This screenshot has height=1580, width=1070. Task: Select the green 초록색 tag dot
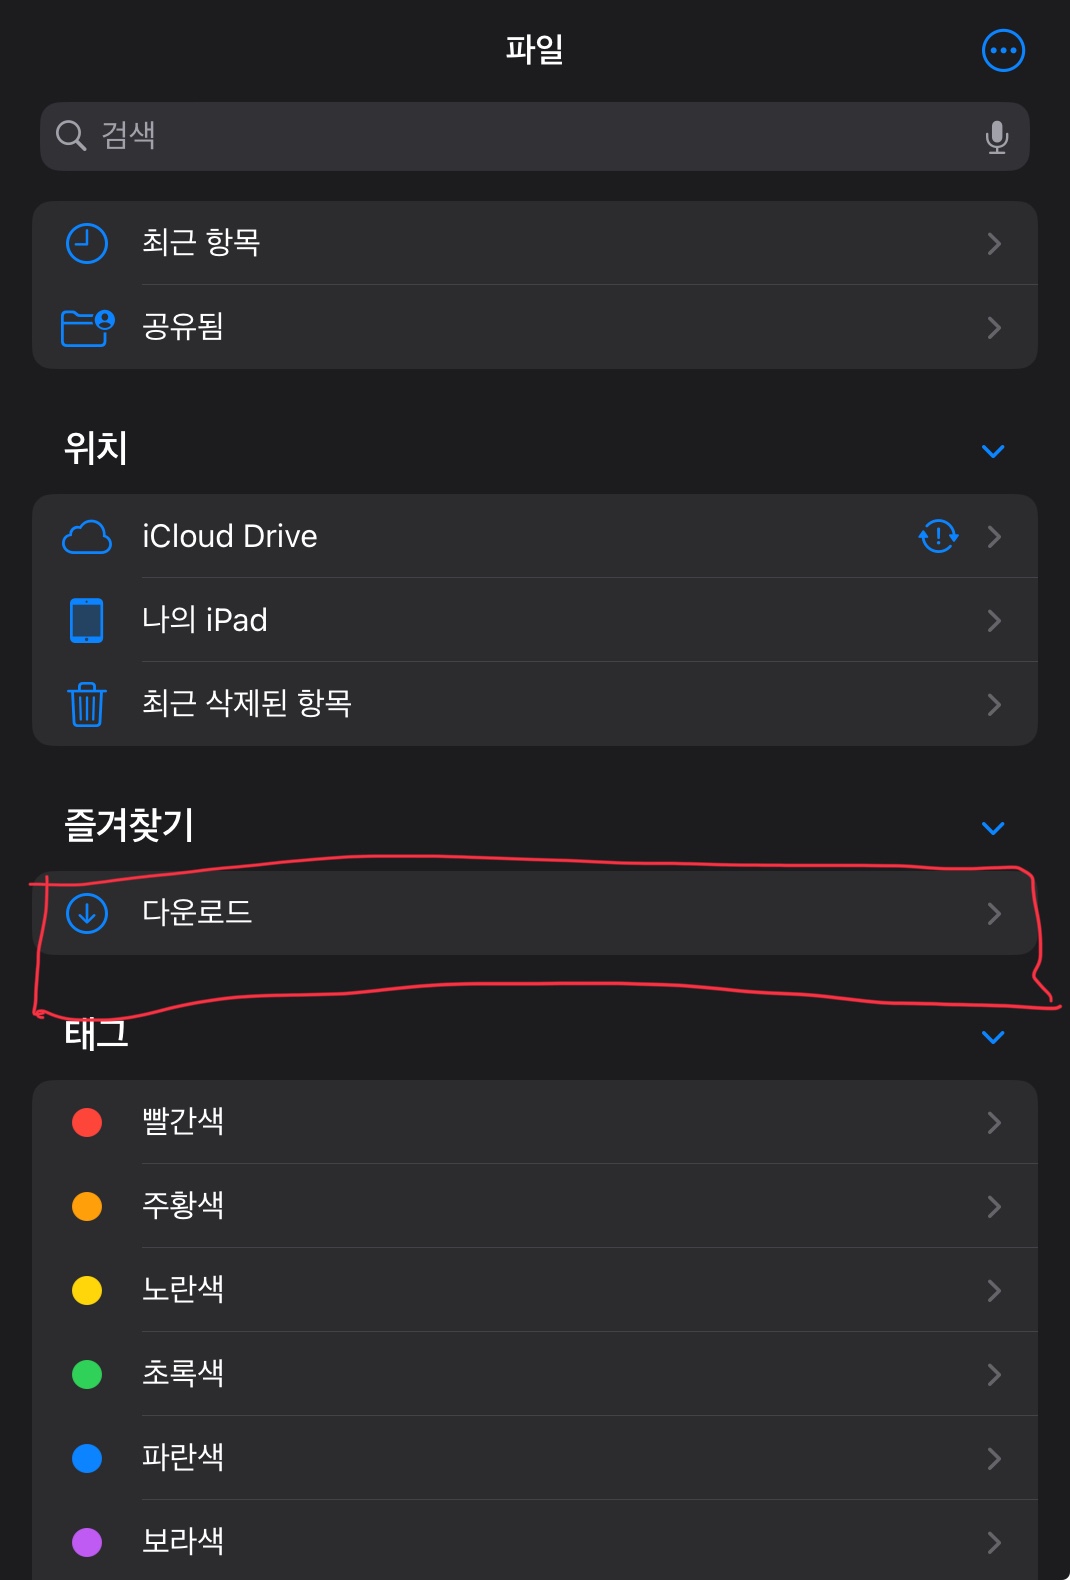coord(87,1374)
